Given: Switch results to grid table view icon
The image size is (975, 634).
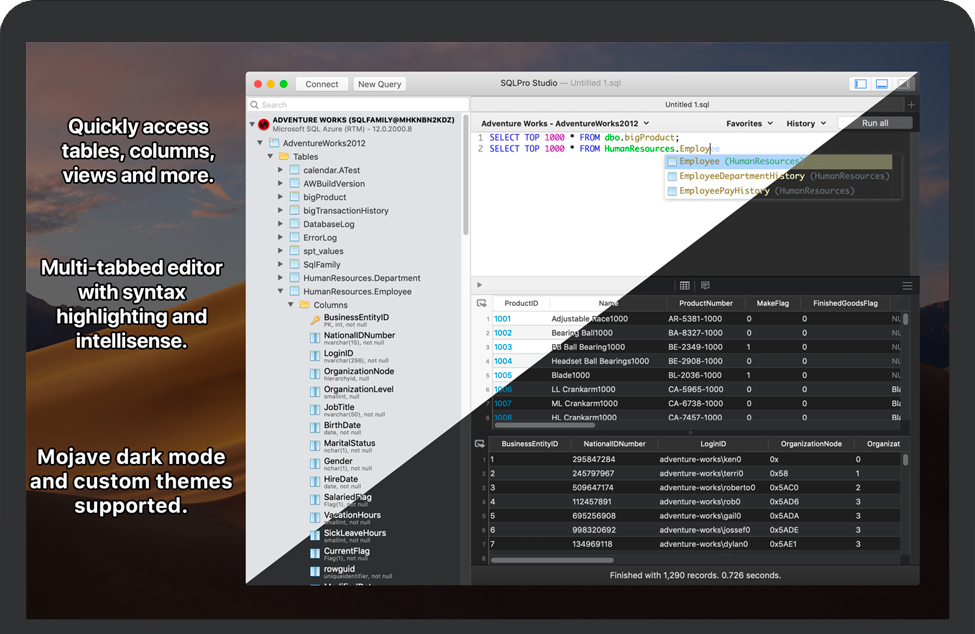Looking at the screenshot, I should coord(685,286).
